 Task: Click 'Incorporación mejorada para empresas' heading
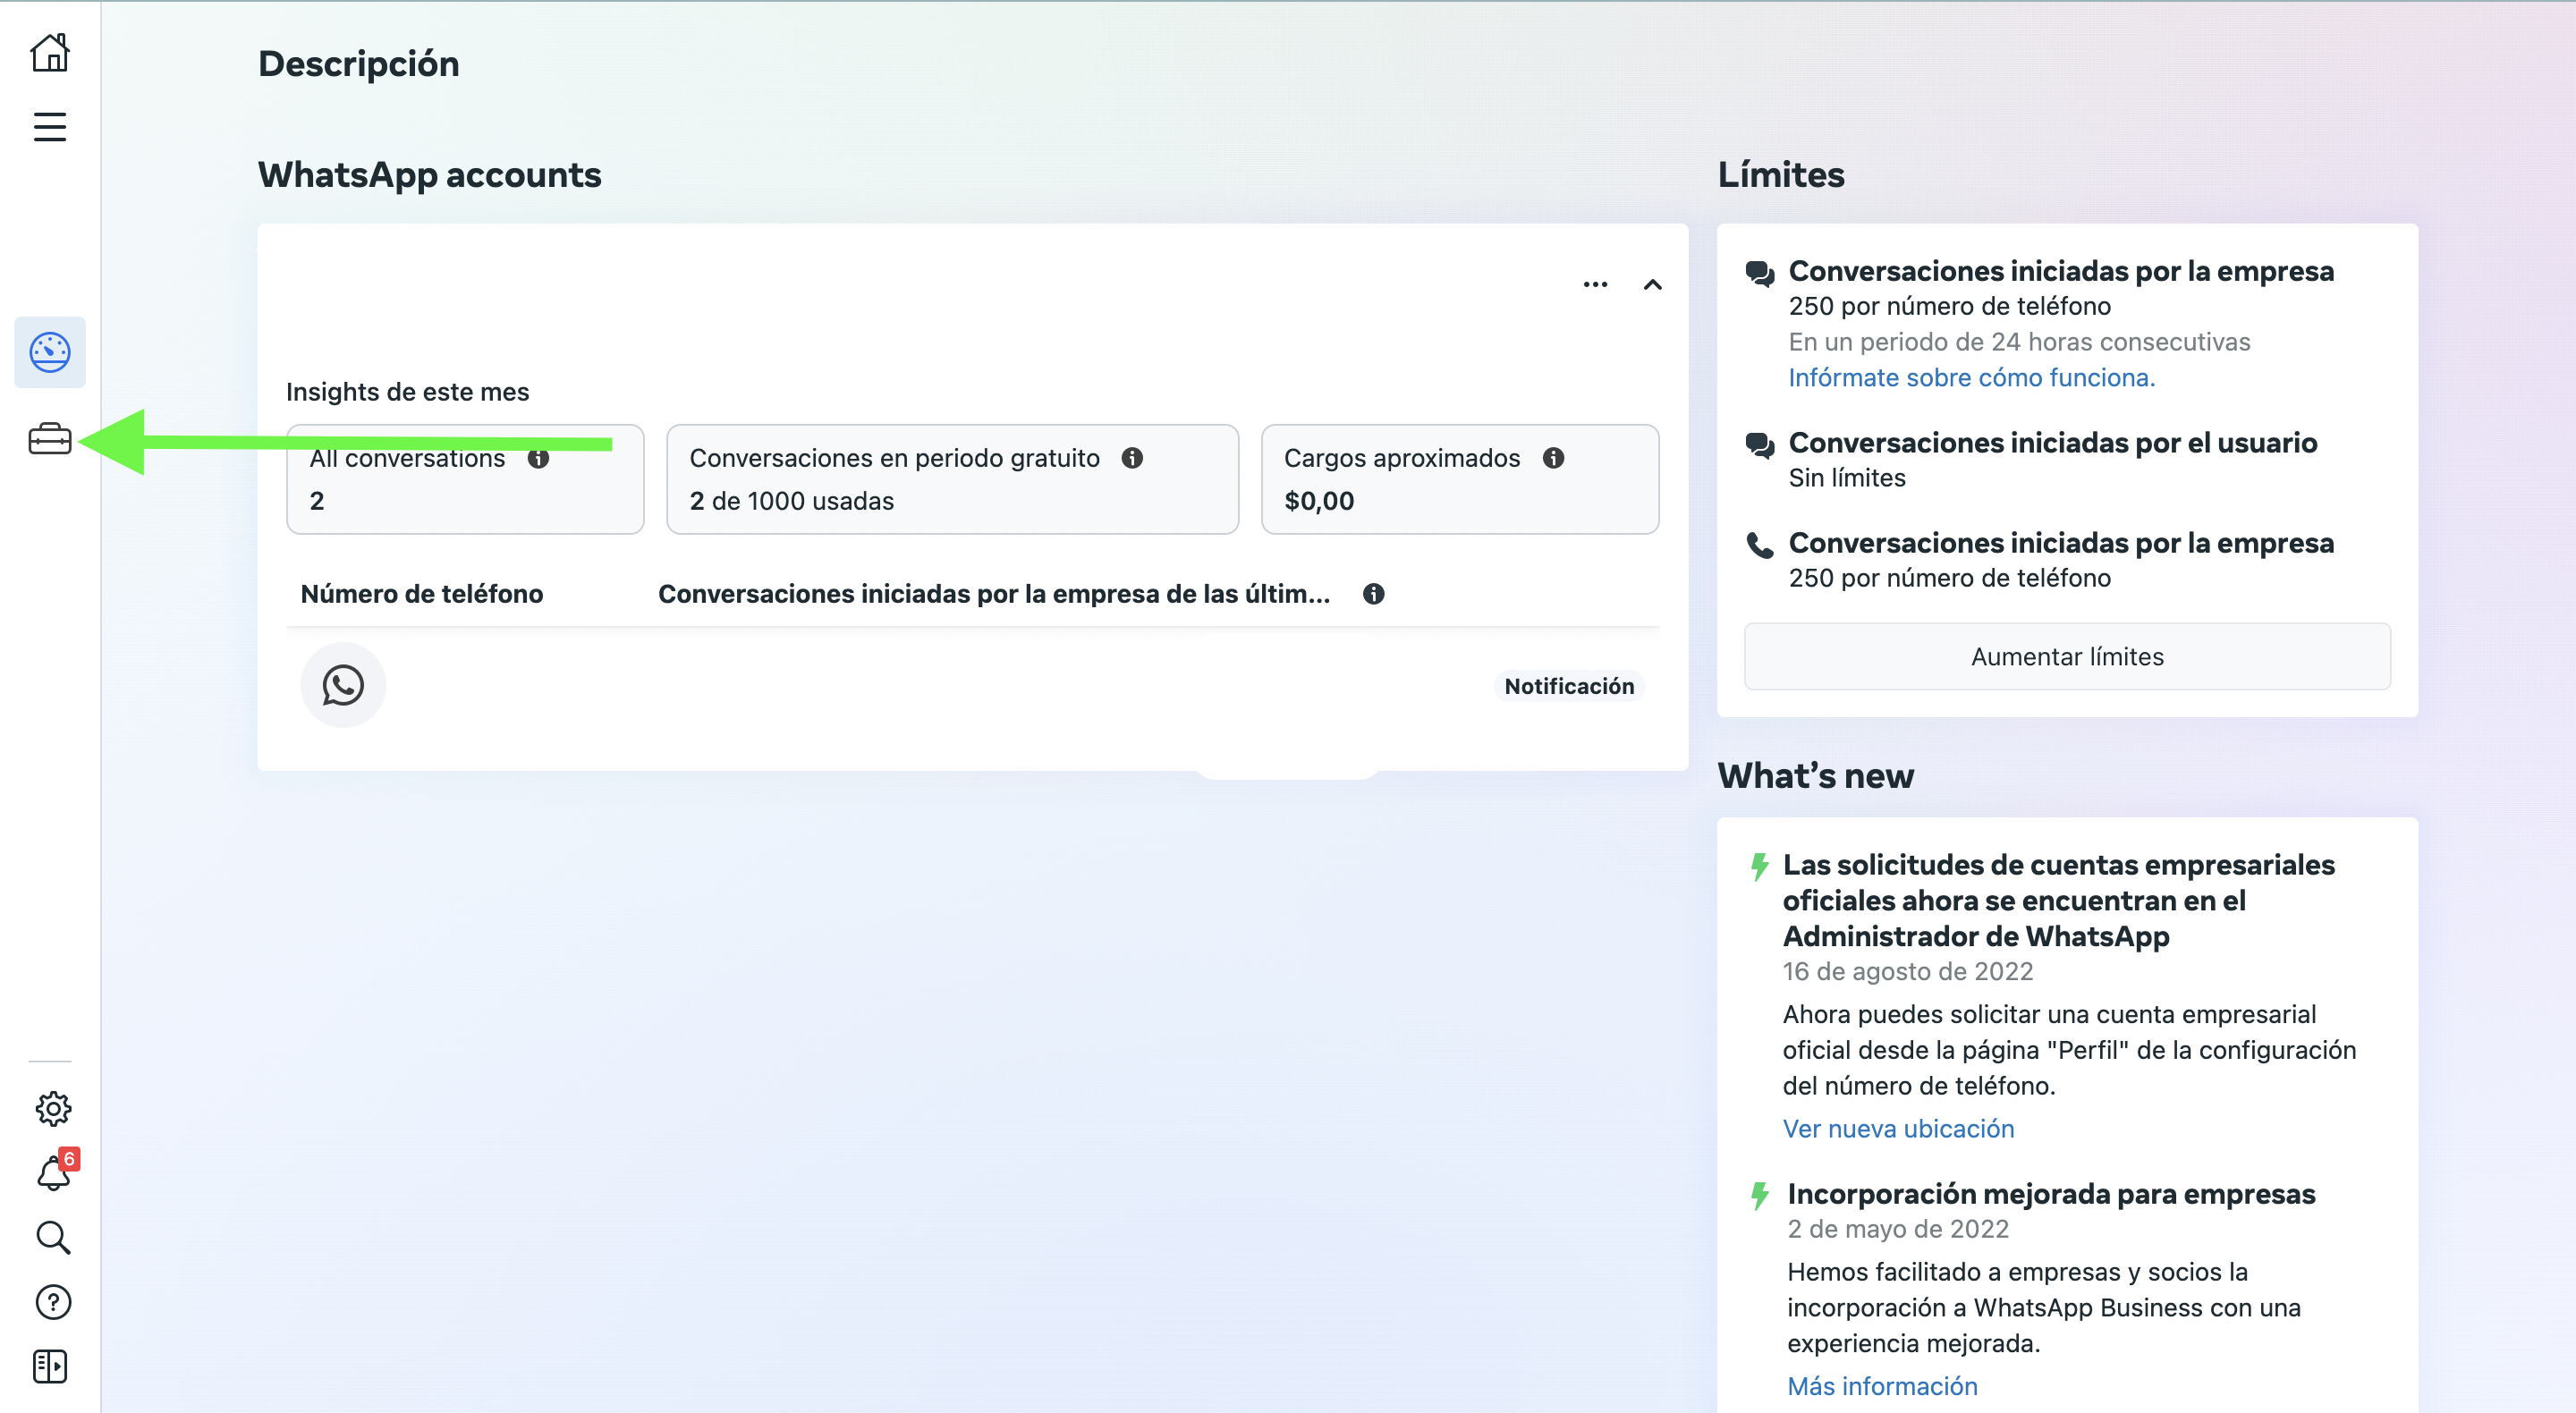(x=2051, y=1194)
